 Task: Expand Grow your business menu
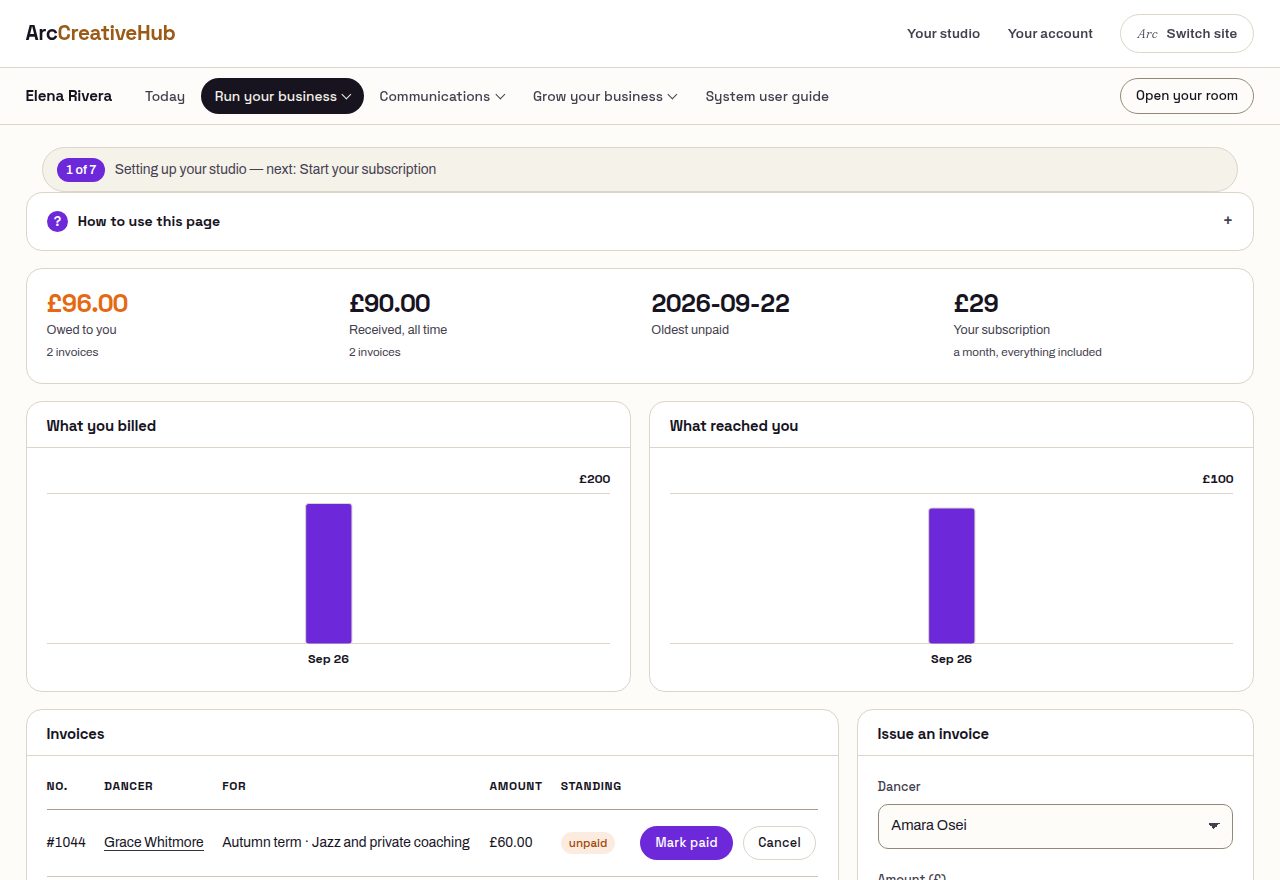(x=605, y=96)
